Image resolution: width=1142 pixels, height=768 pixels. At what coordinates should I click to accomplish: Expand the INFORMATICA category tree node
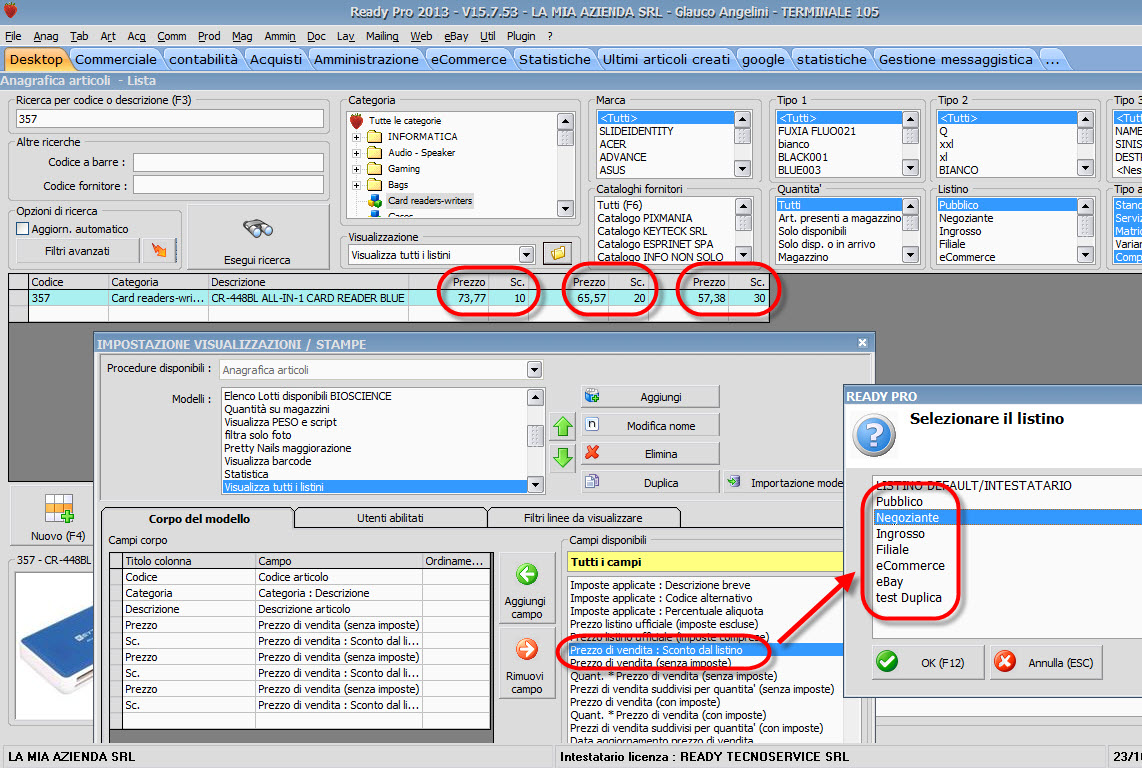pyautogui.click(x=356, y=137)
